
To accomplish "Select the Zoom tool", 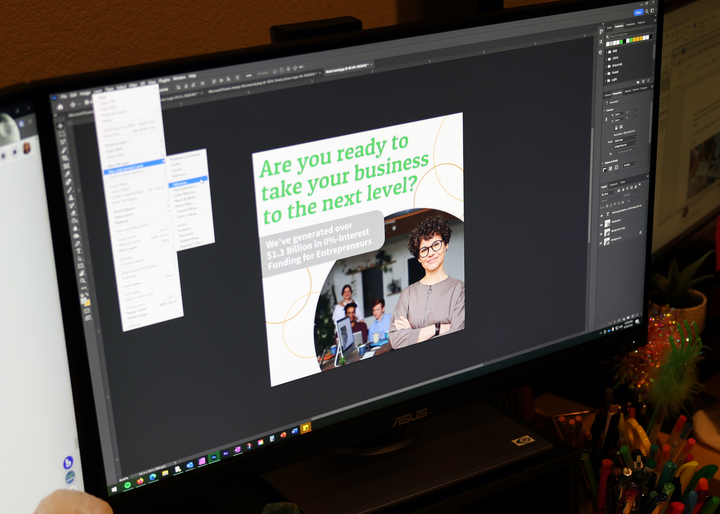I will (83, 281).
